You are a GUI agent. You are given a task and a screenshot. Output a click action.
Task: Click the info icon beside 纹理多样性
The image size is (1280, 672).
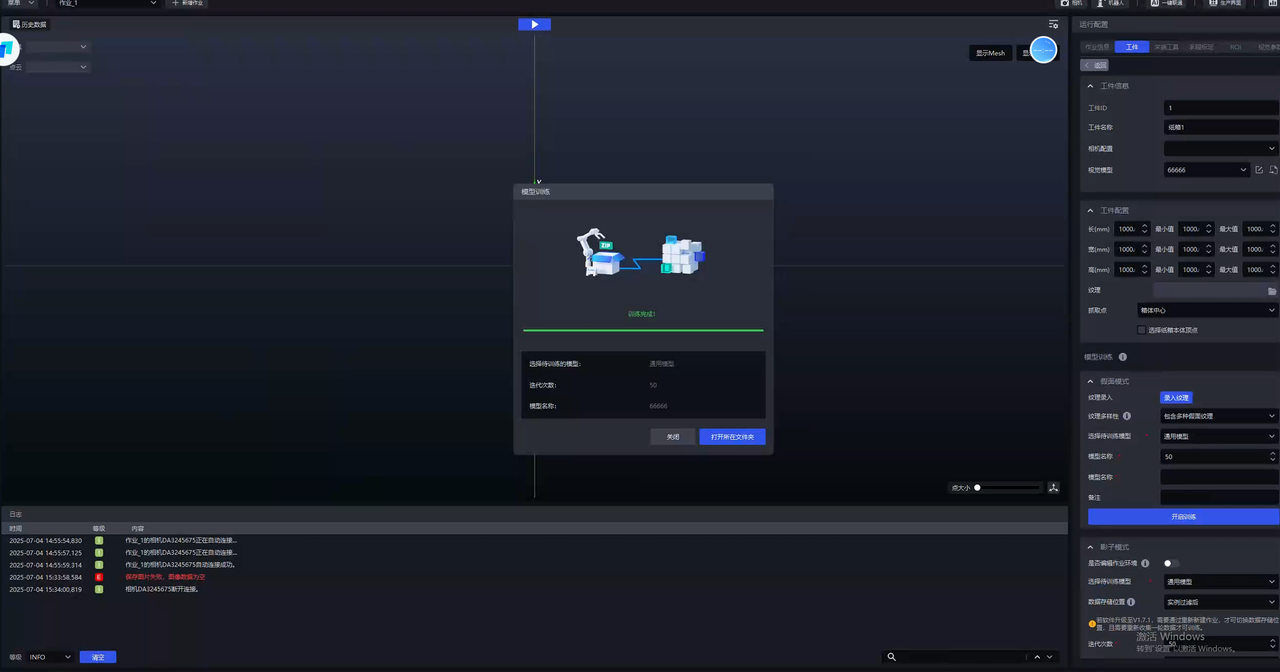pos(1127,416)
